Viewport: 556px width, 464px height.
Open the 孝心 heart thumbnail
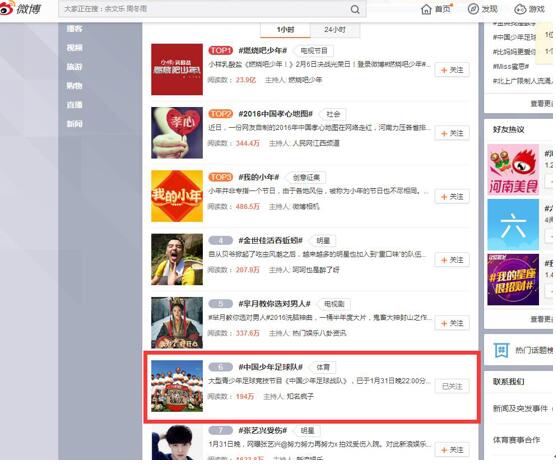pos(177,133)
